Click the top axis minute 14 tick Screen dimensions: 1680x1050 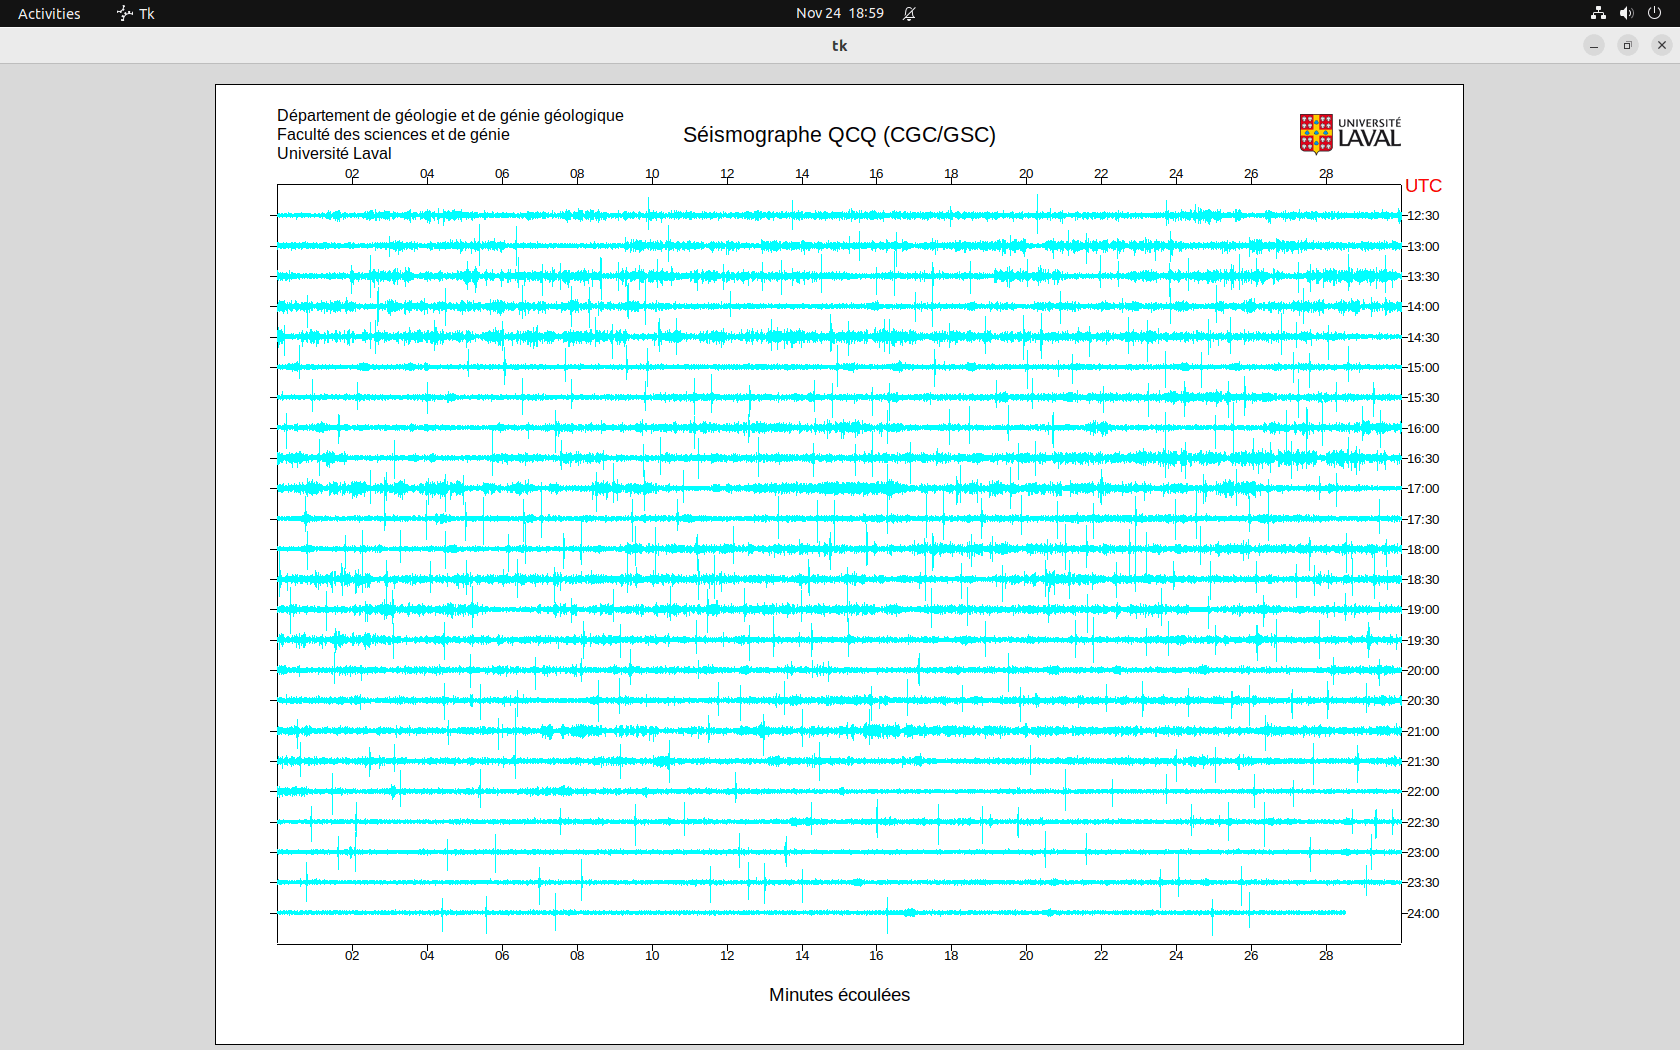coord(802,174)
